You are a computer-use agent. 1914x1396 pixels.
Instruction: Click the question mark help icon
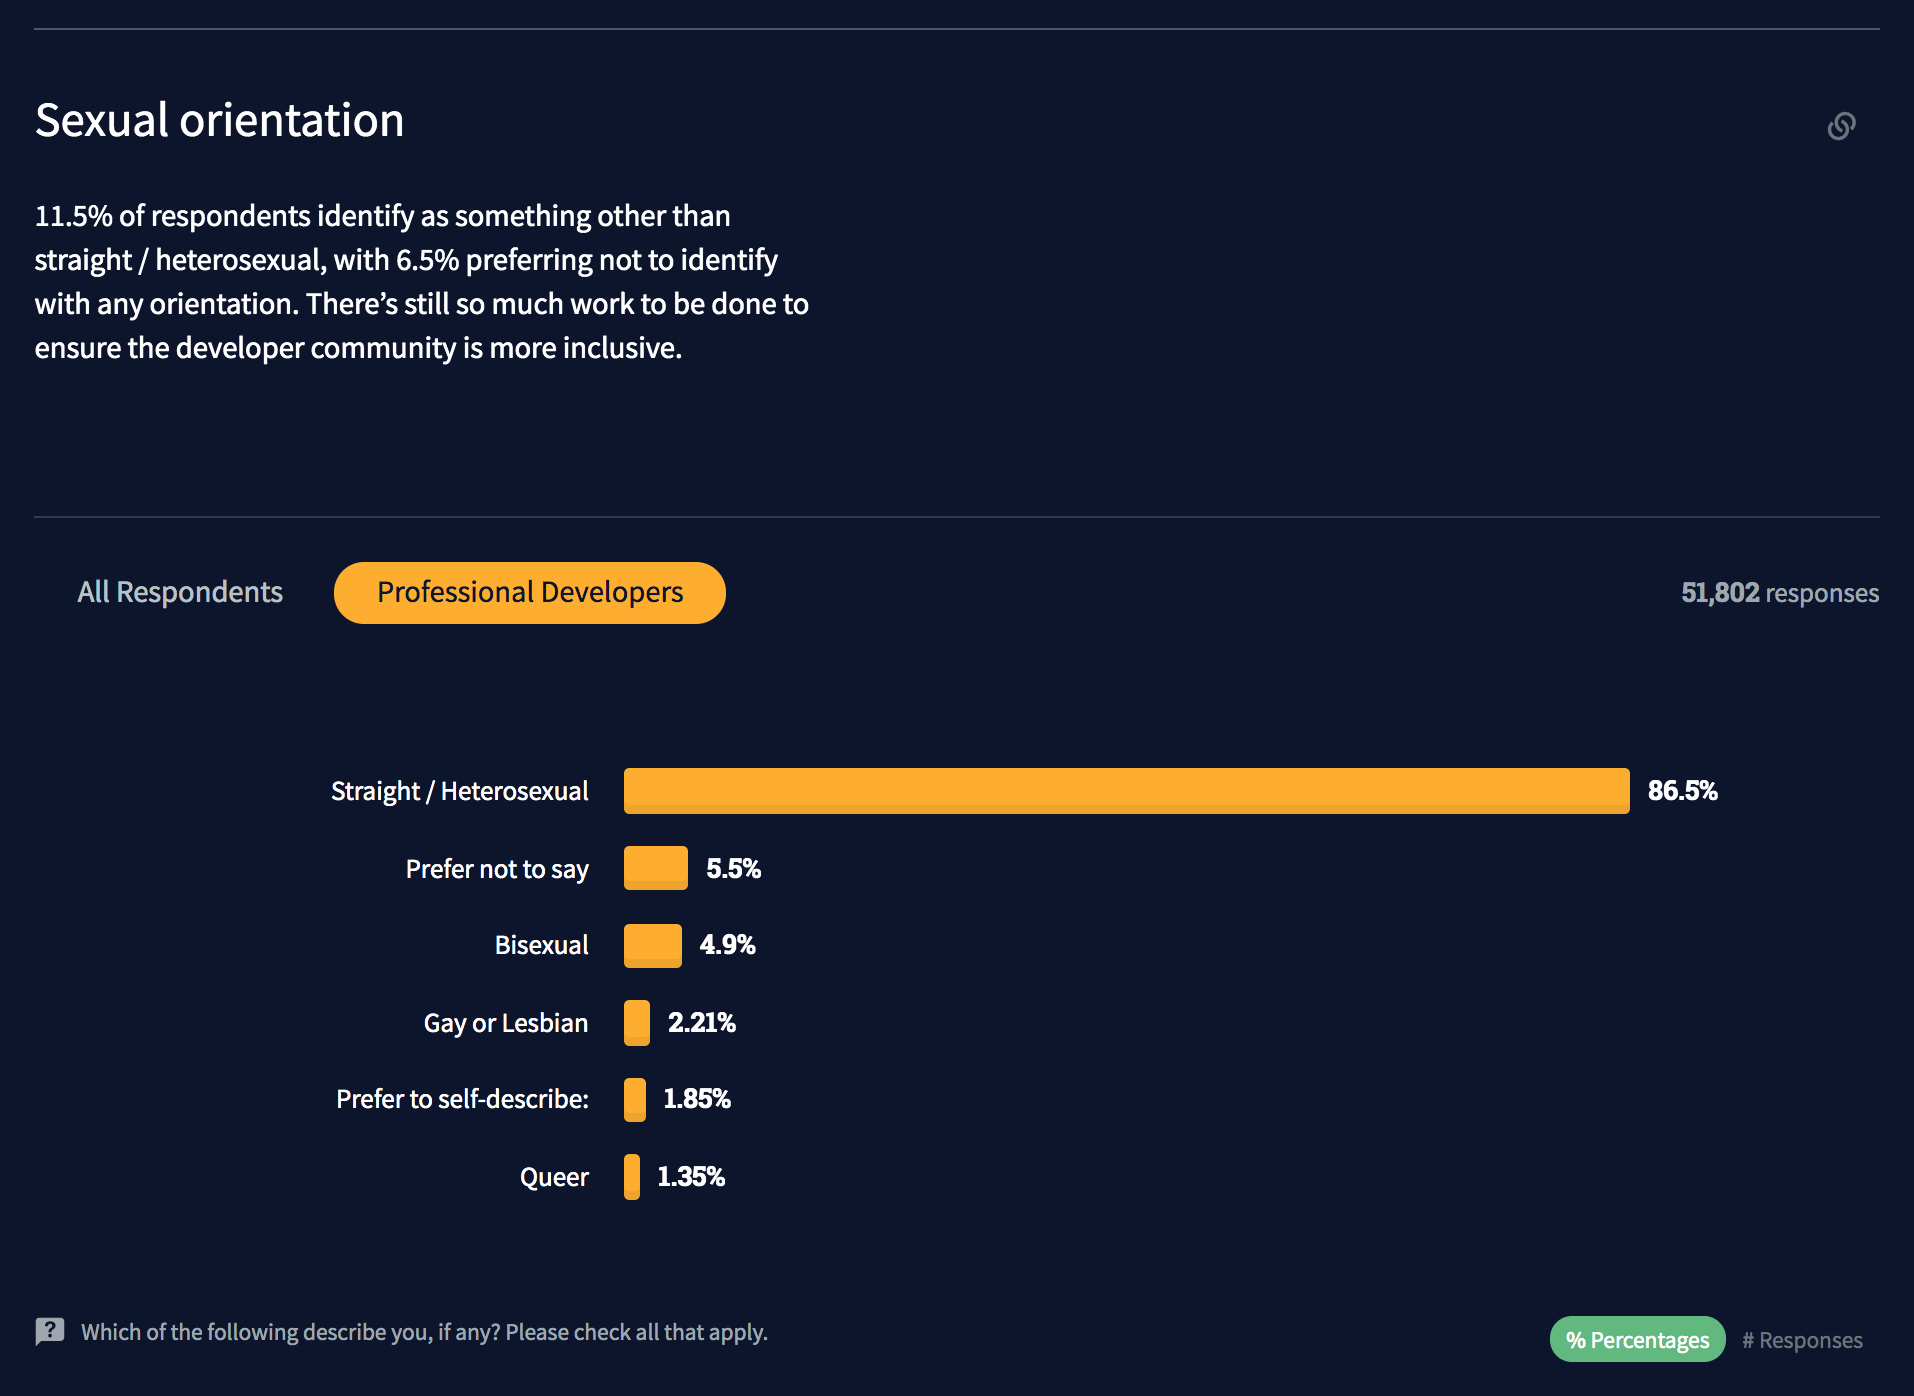[x=50, y=1331]
